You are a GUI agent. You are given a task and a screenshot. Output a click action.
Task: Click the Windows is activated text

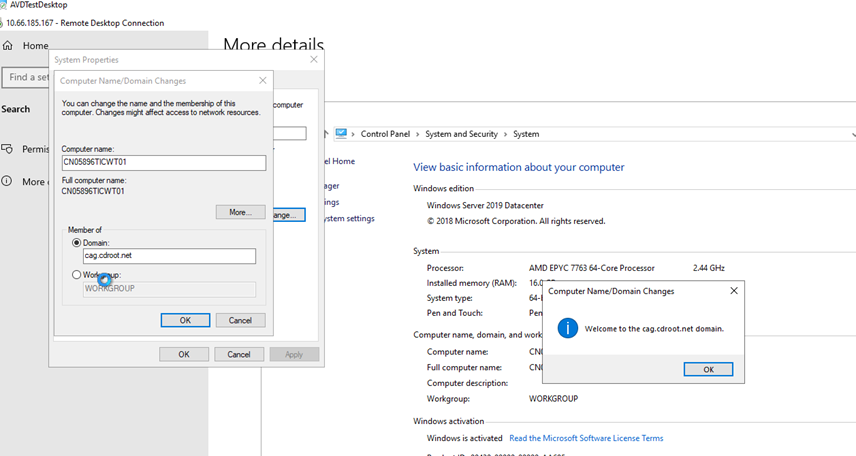[x=464, y=438]
